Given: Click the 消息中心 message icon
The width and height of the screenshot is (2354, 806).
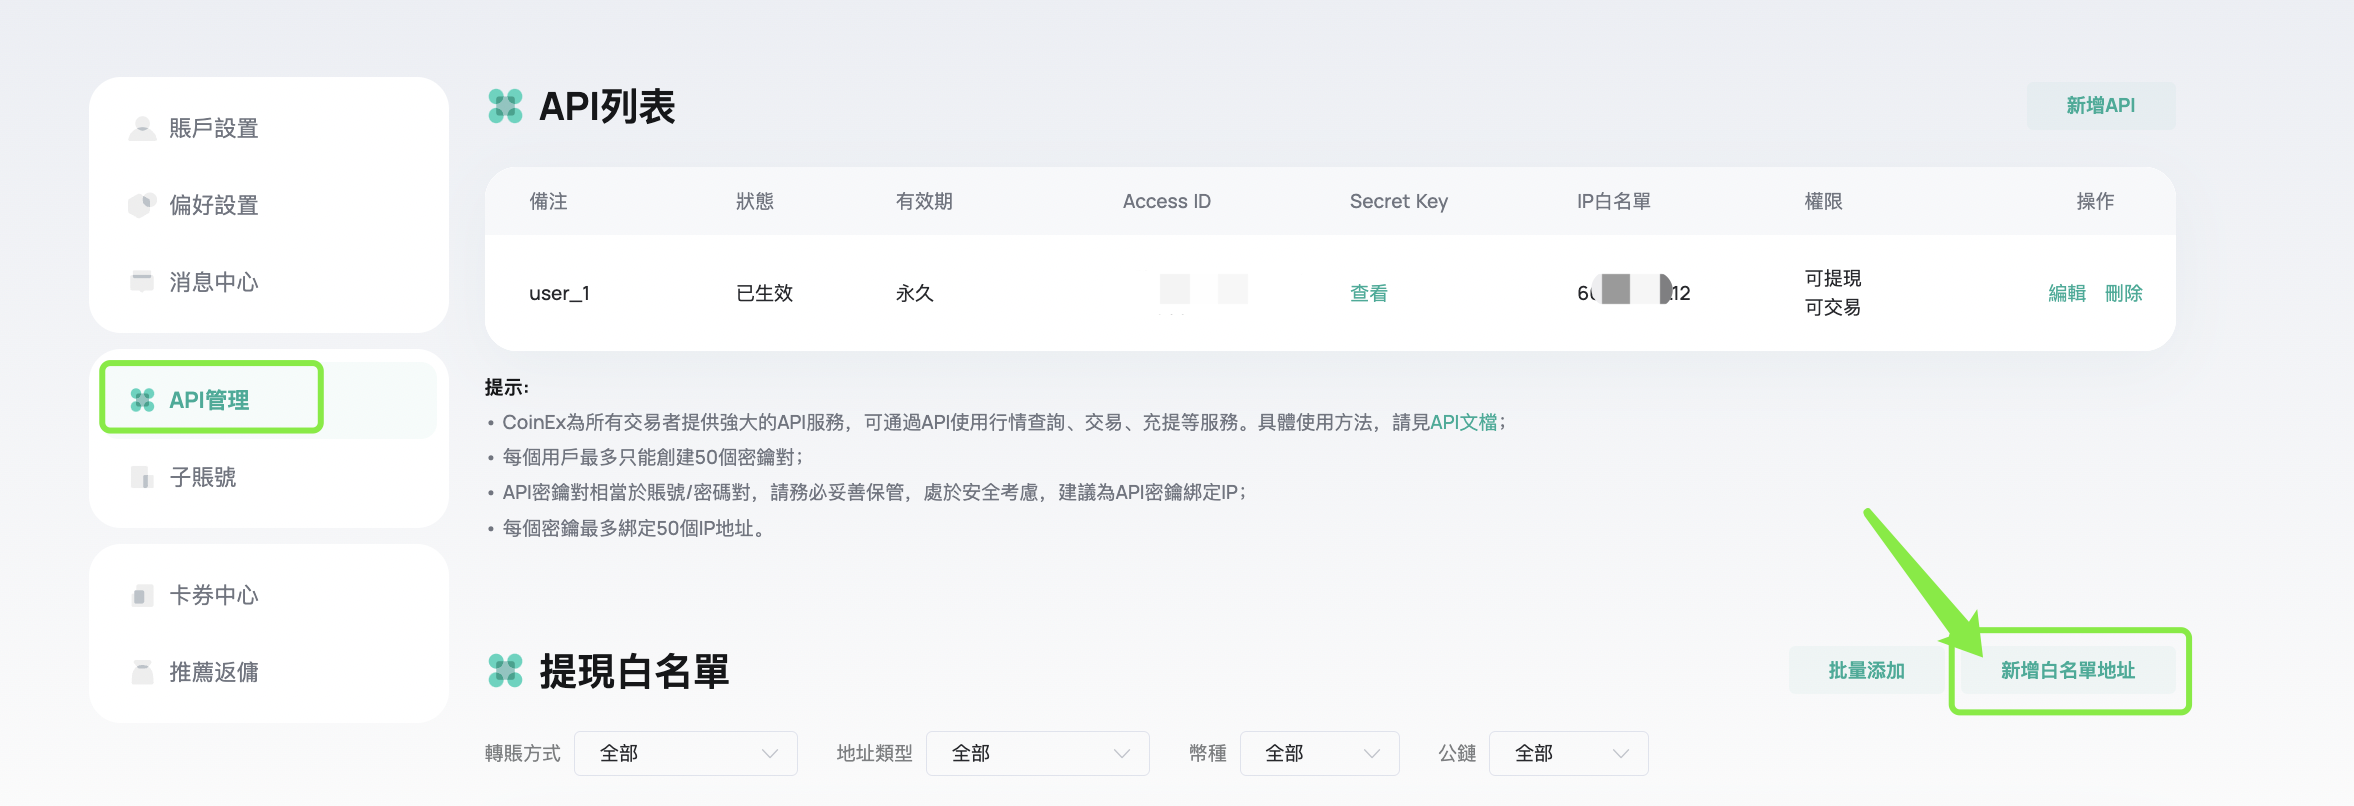Looking at the screenshot, I should point(142,281).
